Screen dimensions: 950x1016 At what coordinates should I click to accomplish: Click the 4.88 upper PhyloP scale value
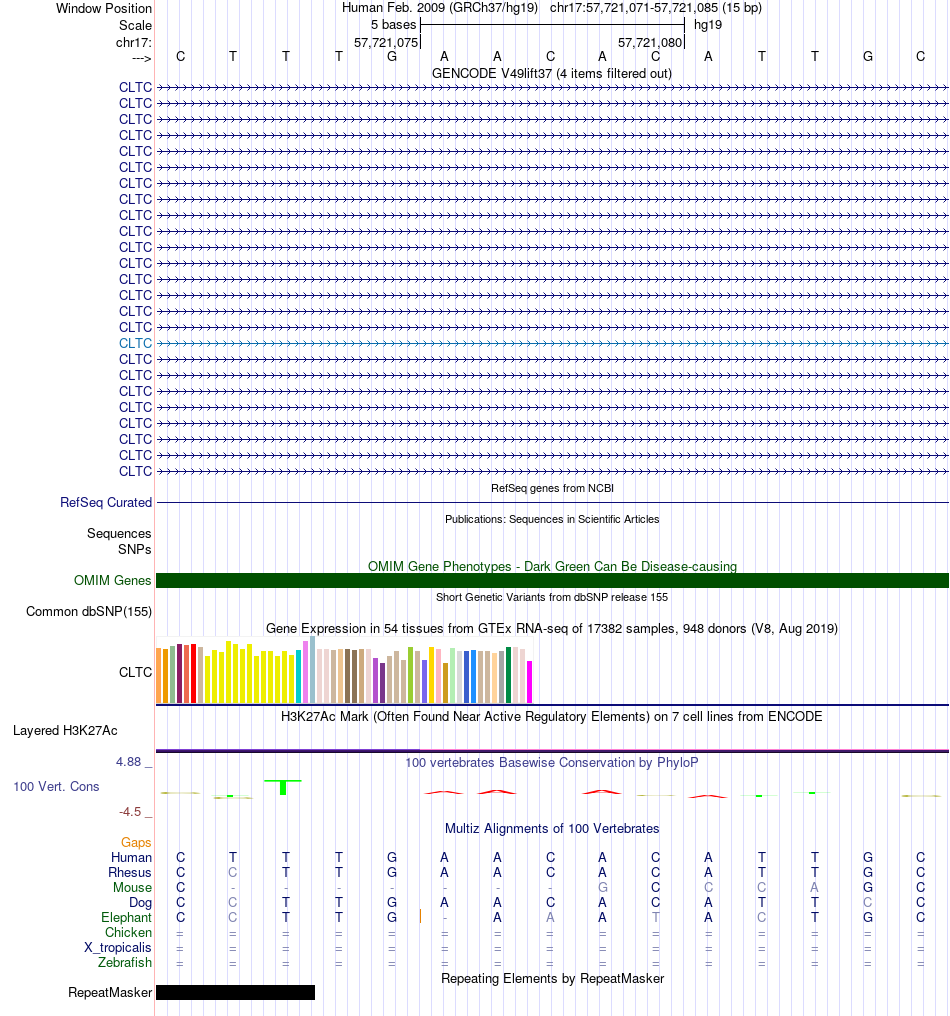128,762
